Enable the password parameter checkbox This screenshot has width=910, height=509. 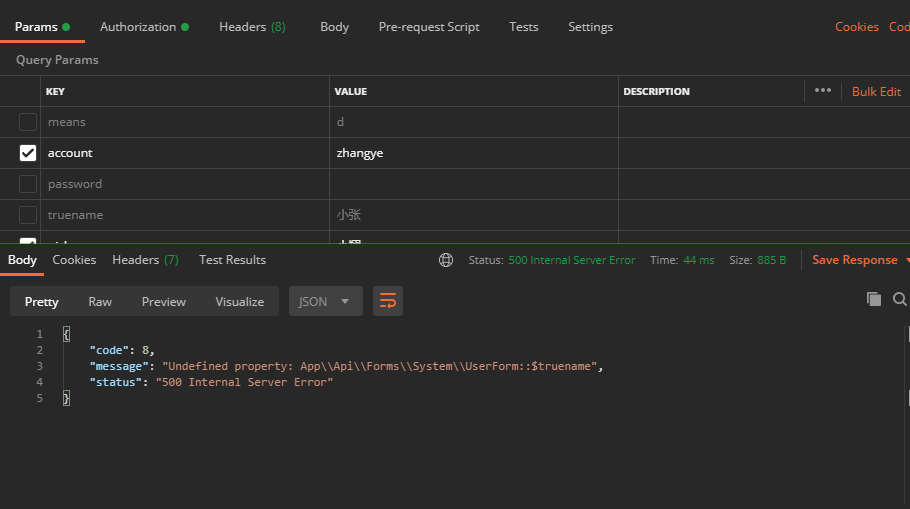28,184
